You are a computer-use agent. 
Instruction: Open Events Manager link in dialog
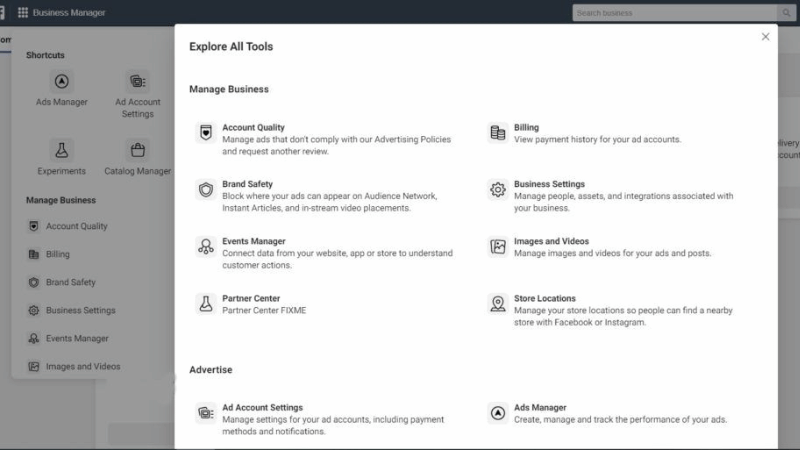[x=254, y=241]
